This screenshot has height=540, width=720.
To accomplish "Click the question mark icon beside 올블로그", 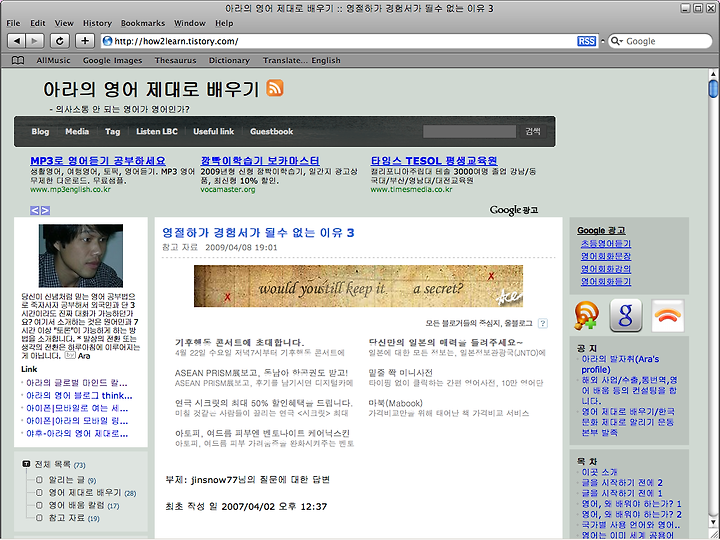I will pyautogui.click(x=542, y=323).
